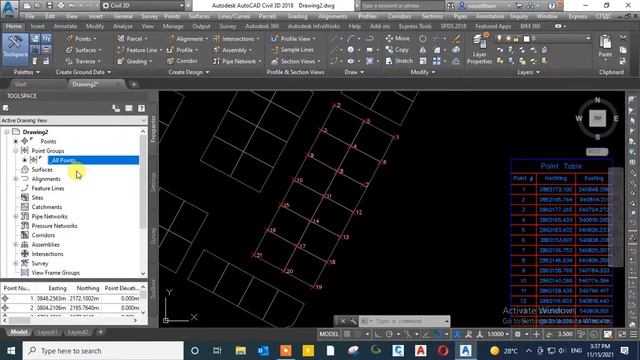The image size is (640, 360).
Task: Select the Move command
Action: (x=398, y=38)
